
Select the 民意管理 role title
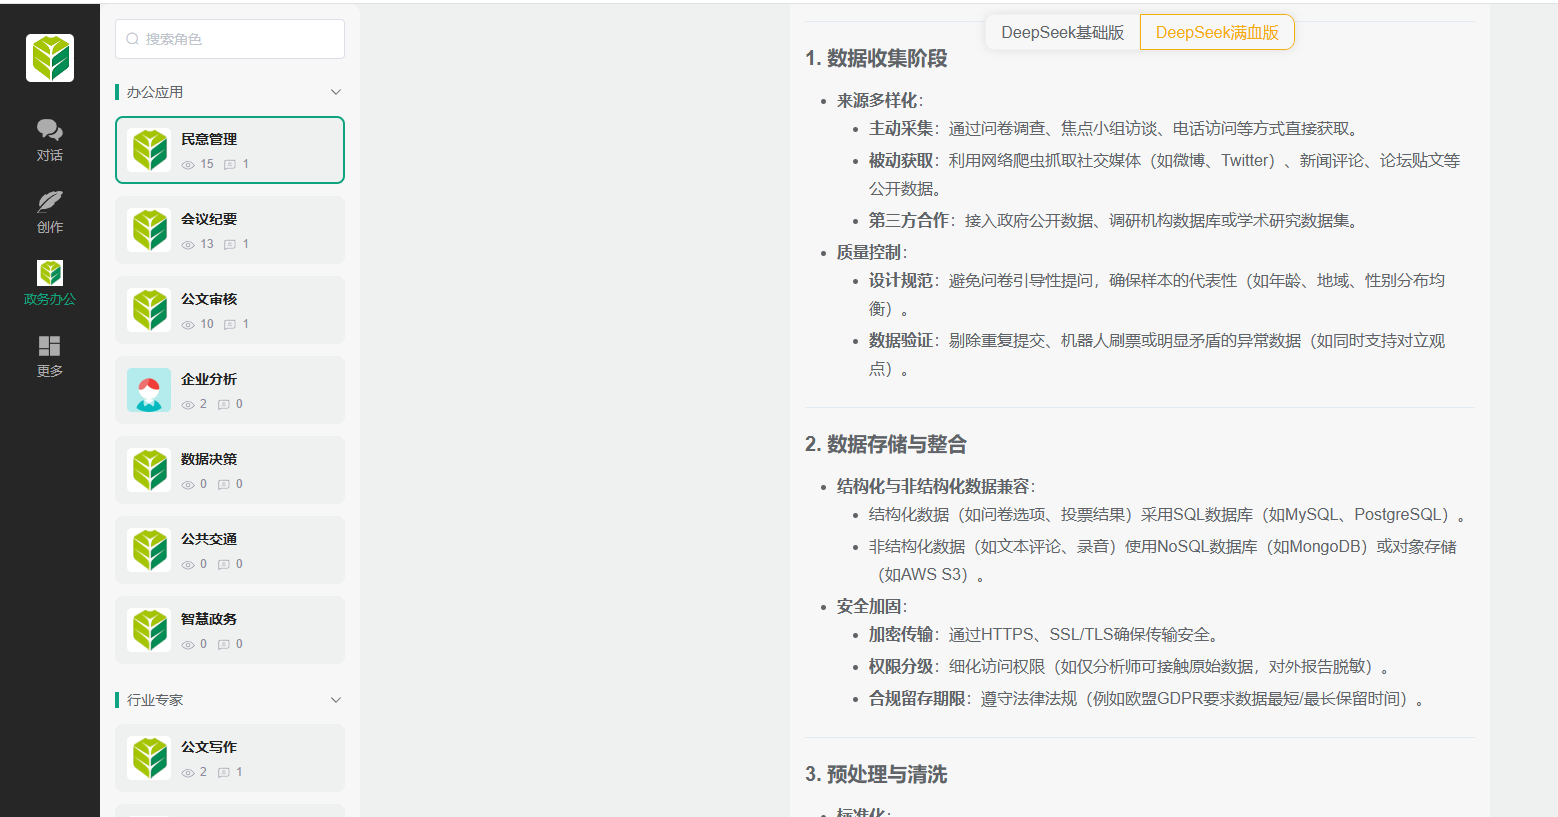[x=209, y=139]
